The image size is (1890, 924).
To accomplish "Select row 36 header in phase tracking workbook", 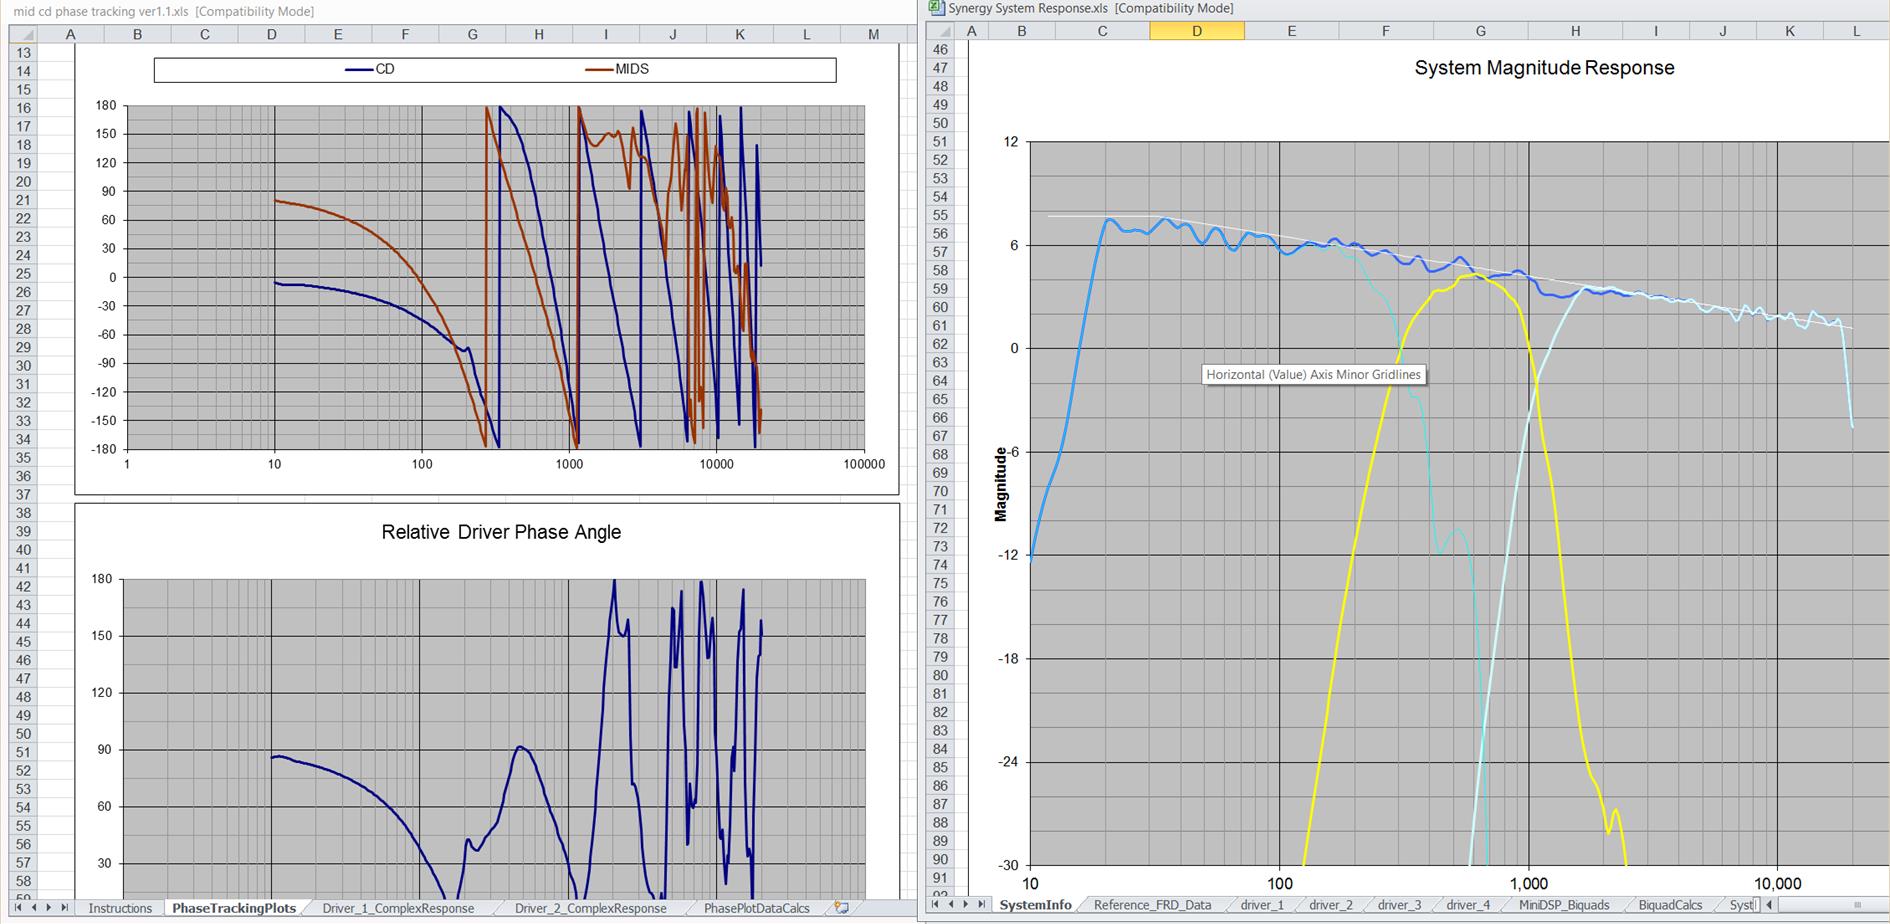I will point(23,476).
